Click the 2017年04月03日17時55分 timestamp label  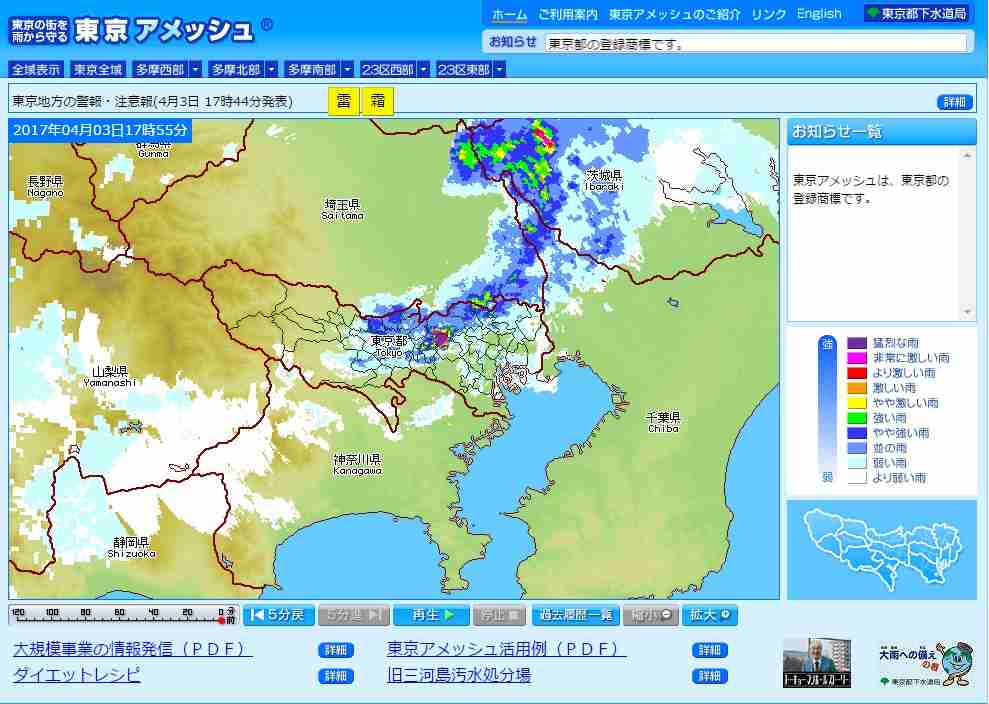click(100, 131)
